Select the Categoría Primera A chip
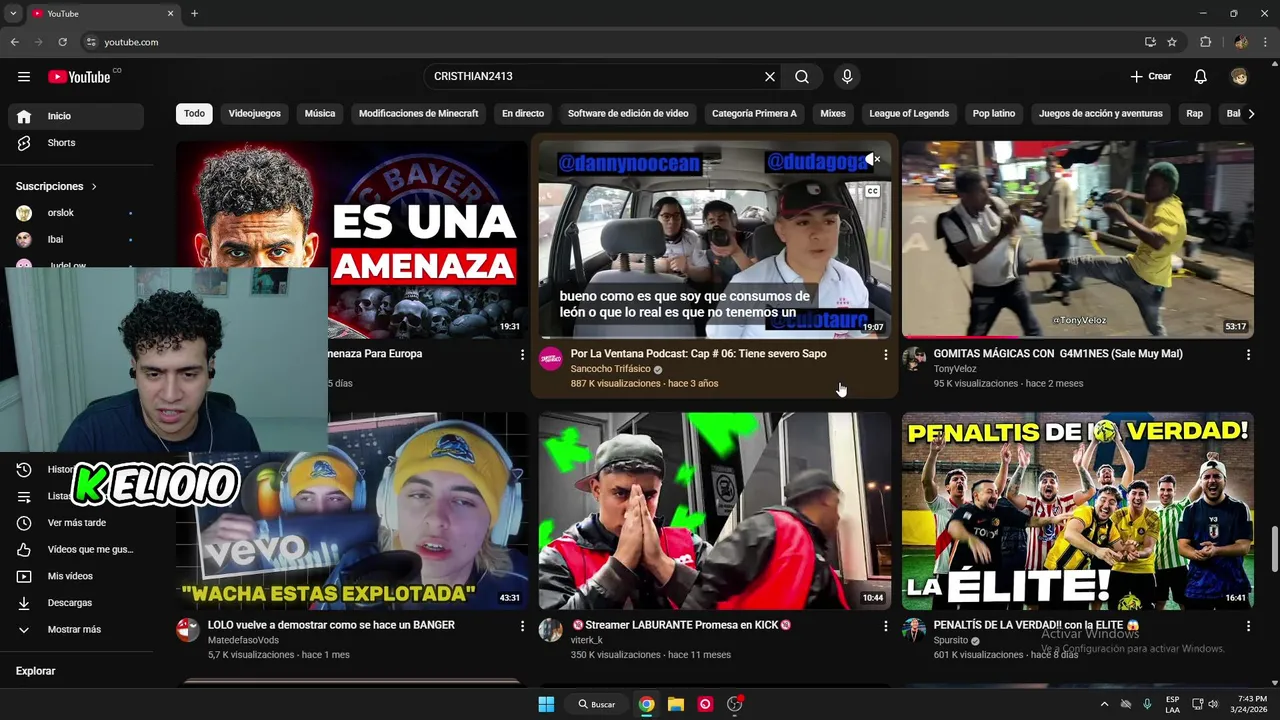The width and height of the screenshot is (1280, 720). (754, 114)
